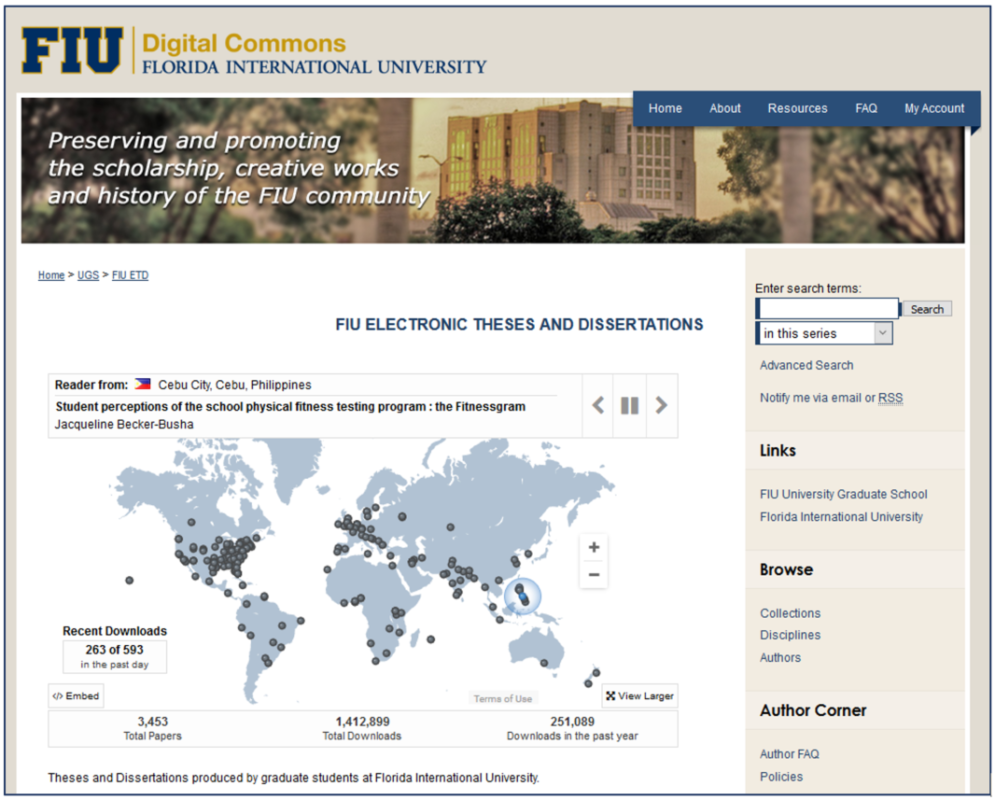Click the FIU Electronic Theses and Dissertations heading

point(519,325)
